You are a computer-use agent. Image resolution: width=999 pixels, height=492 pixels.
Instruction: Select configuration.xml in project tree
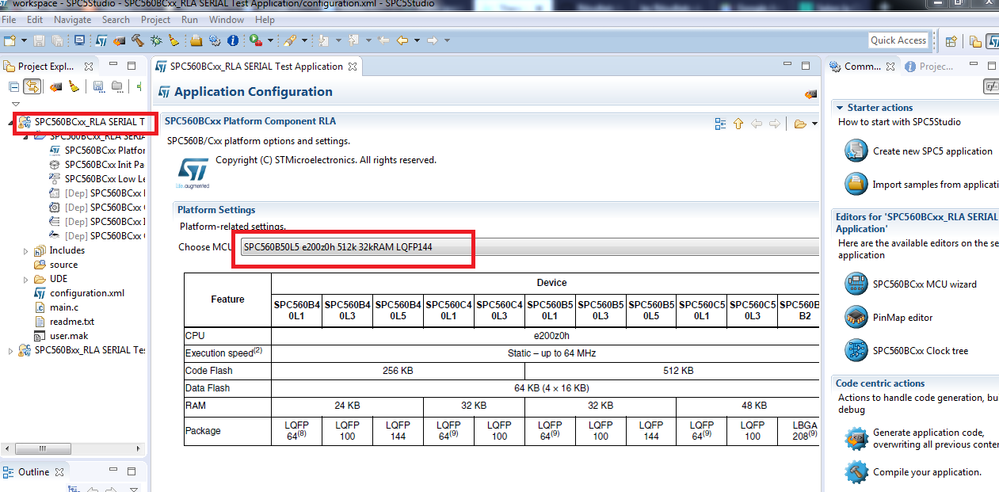87,293
